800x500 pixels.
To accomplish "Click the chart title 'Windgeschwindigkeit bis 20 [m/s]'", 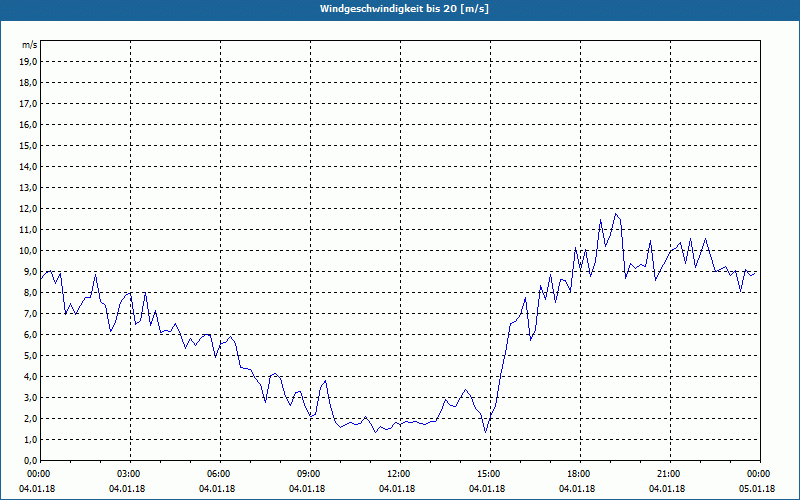I will 404,9.
